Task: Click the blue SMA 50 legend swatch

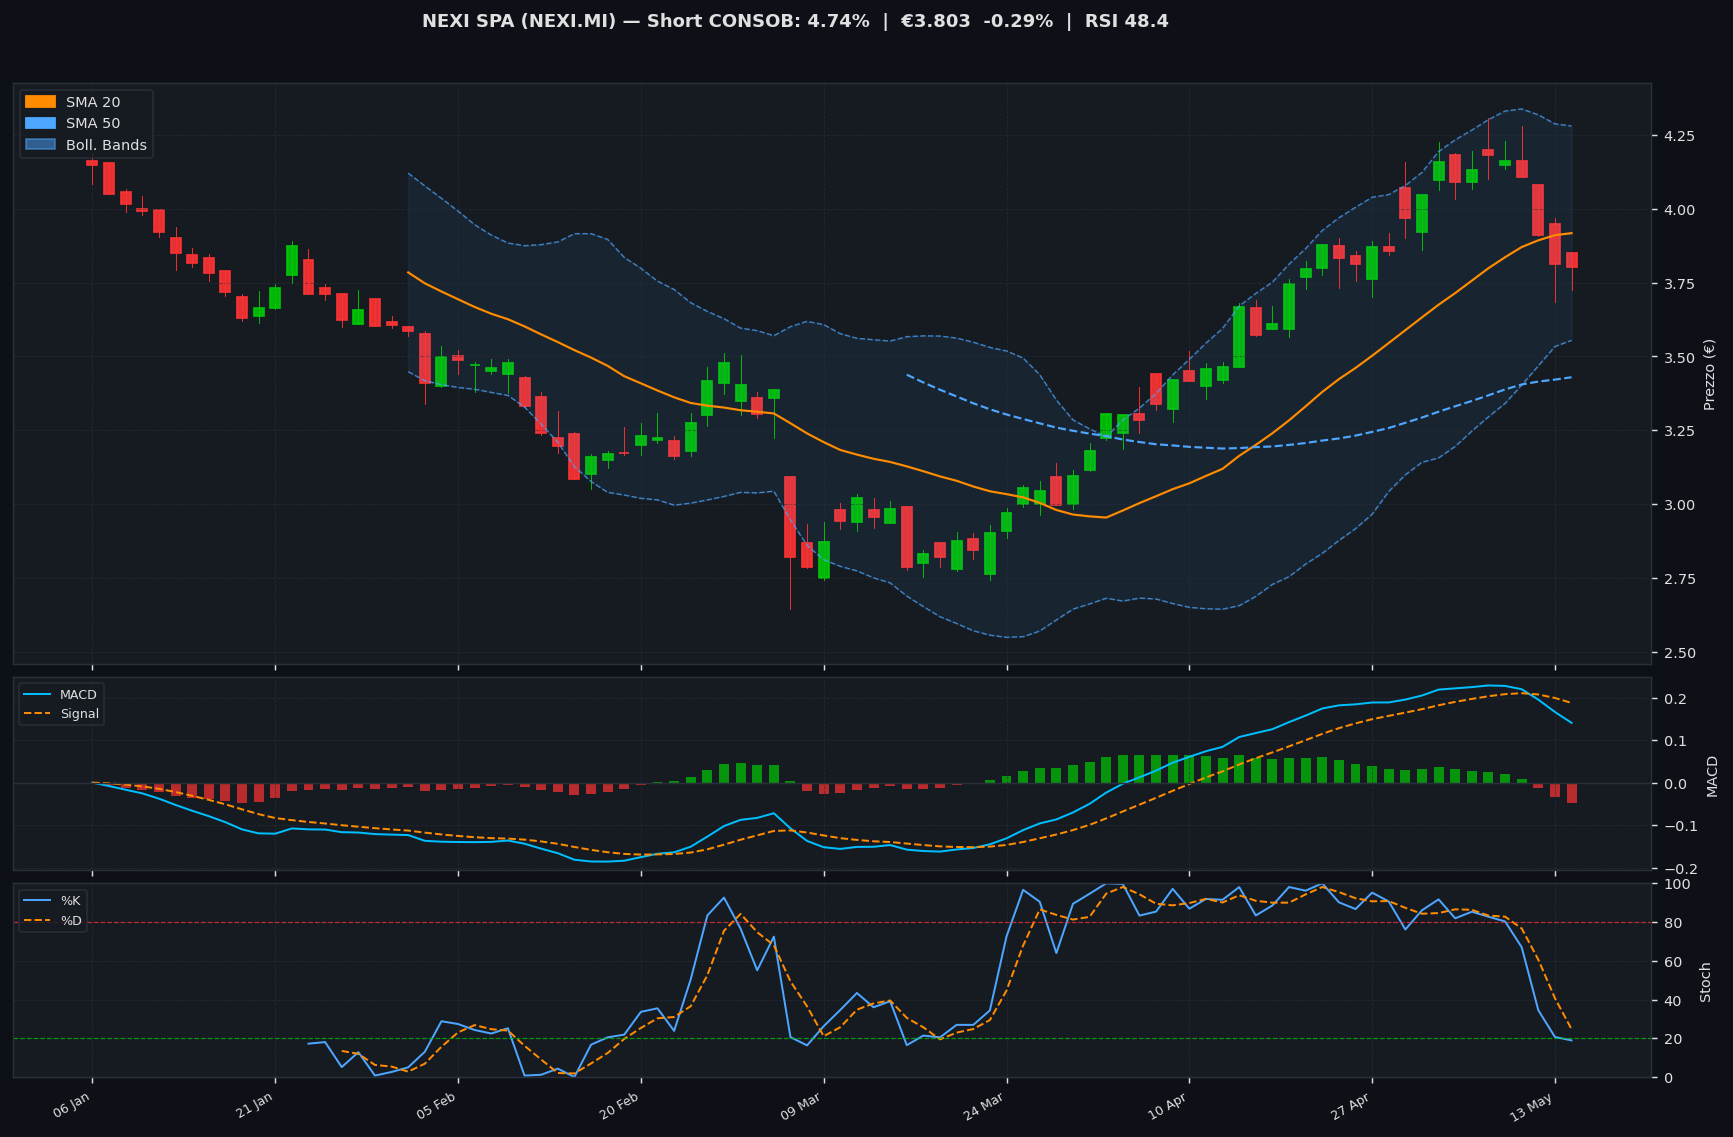Action: [40, 124]
